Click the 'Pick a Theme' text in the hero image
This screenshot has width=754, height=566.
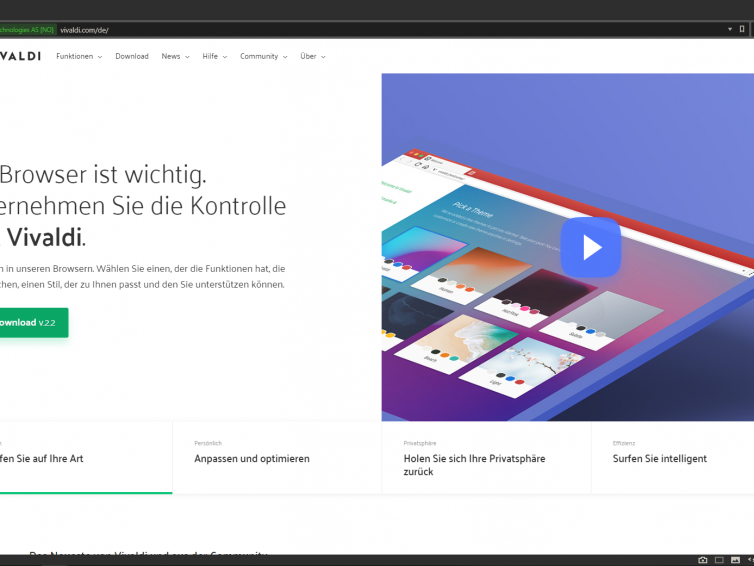[x=472, y=210]
